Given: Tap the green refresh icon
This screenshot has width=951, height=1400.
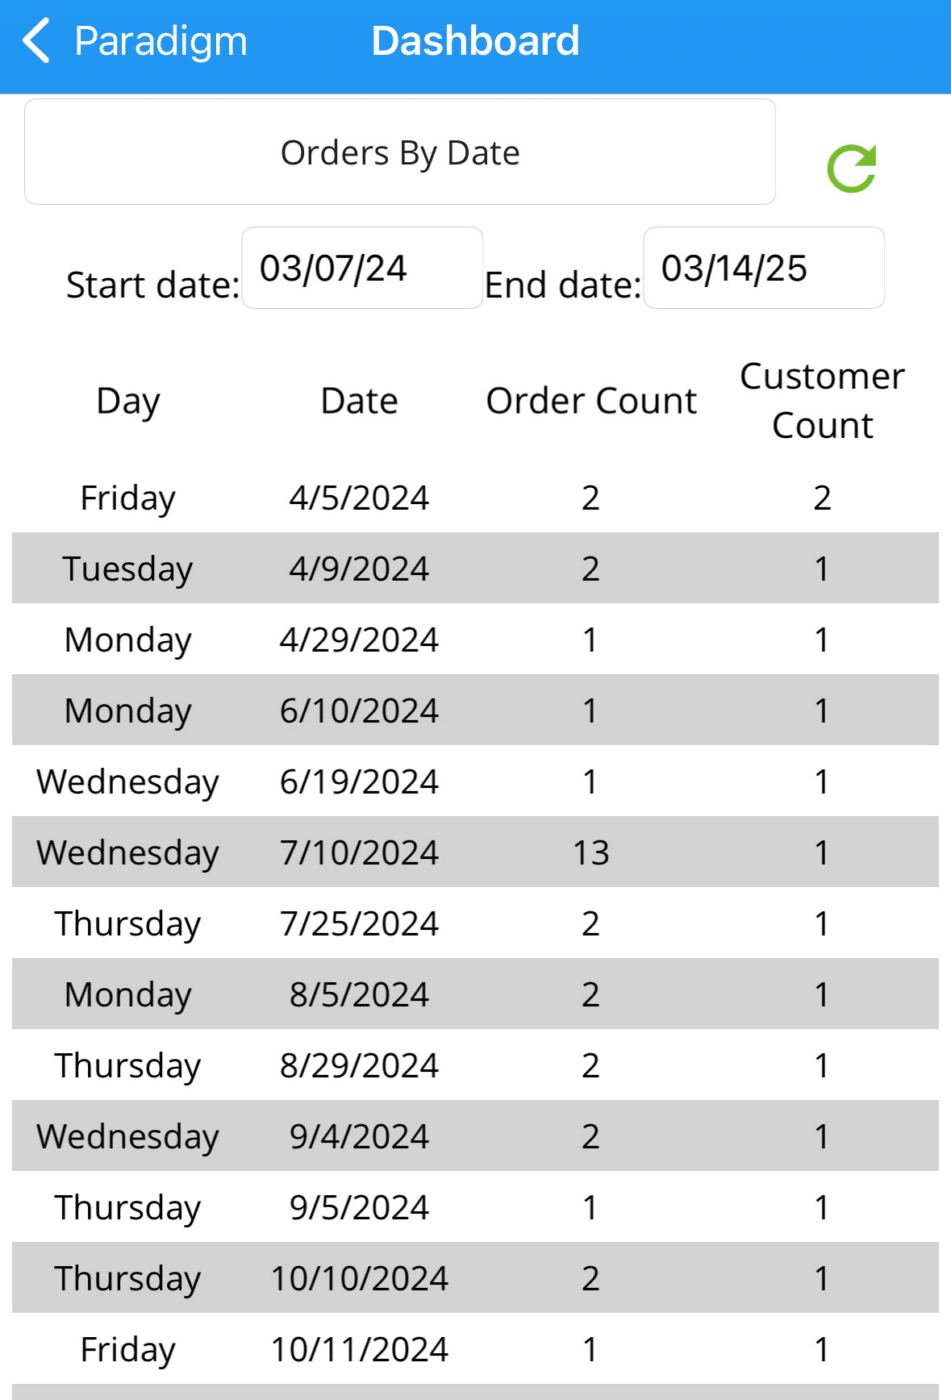Looking at the screenshot, I should tap(851, 168).
